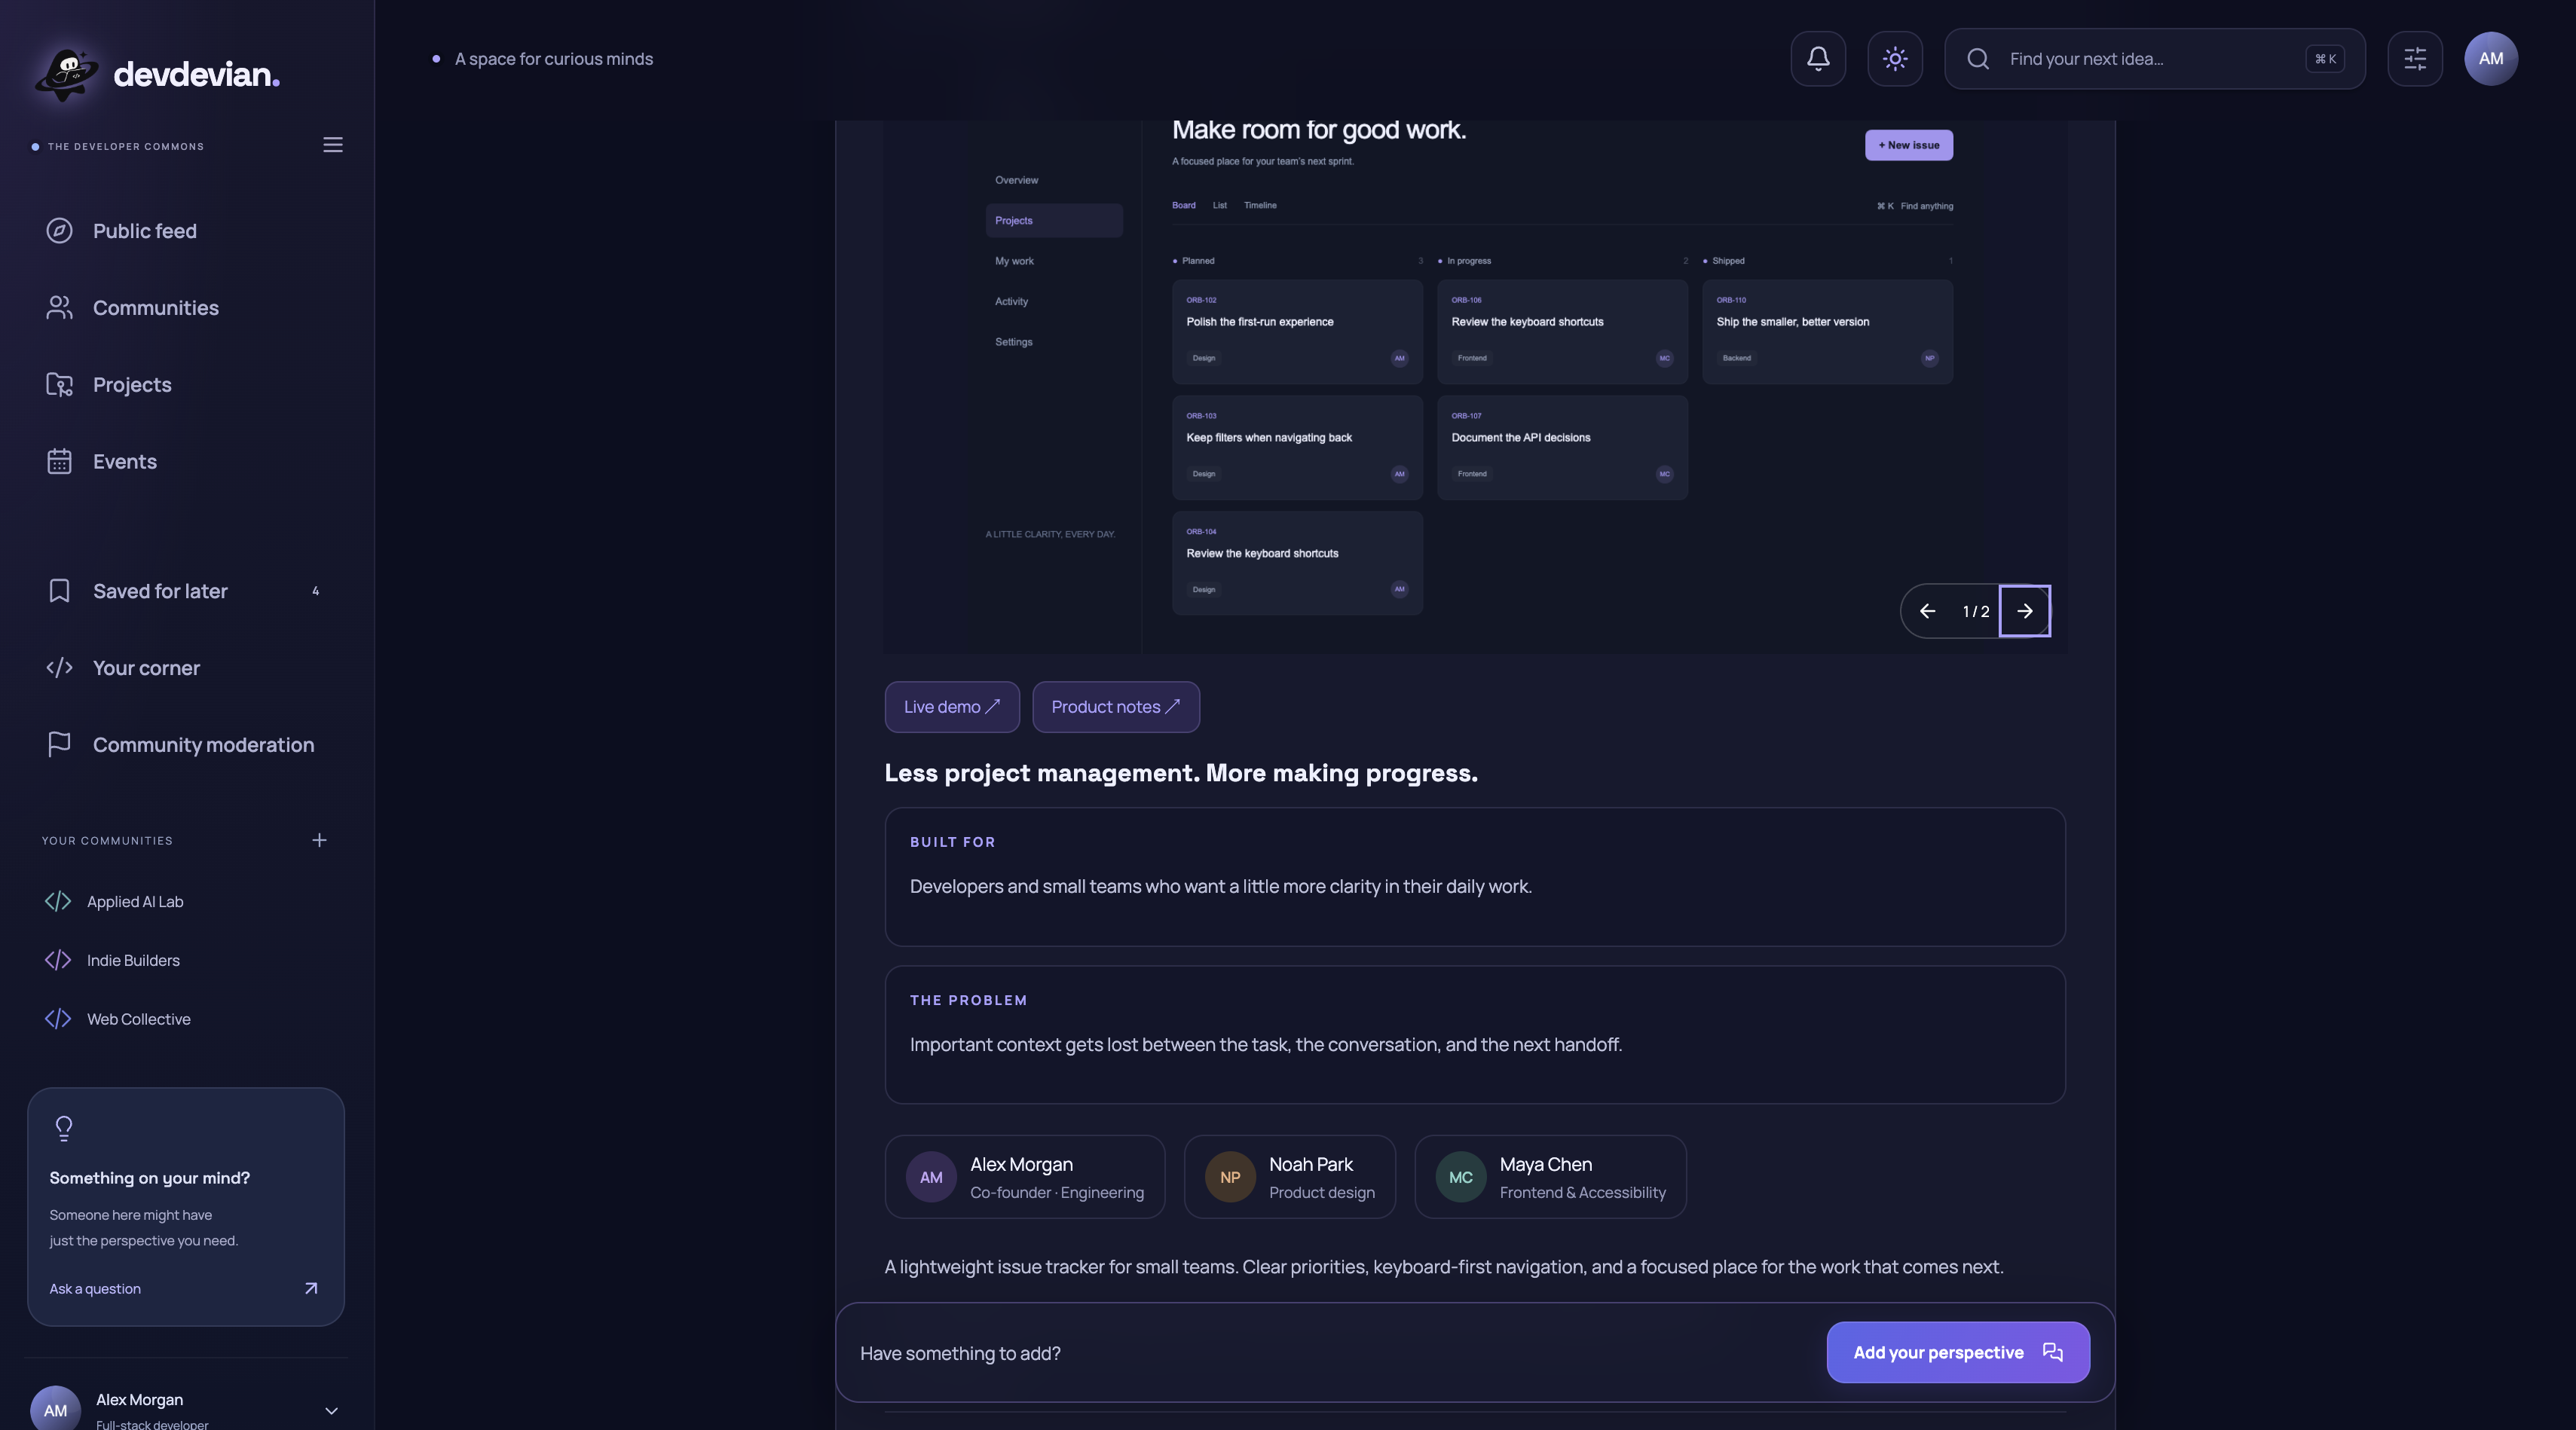2576x1430 pixels.
Task: Open the AM profile avatar in the top bar
Action: pyautogui.click(x=2490, y=59)
